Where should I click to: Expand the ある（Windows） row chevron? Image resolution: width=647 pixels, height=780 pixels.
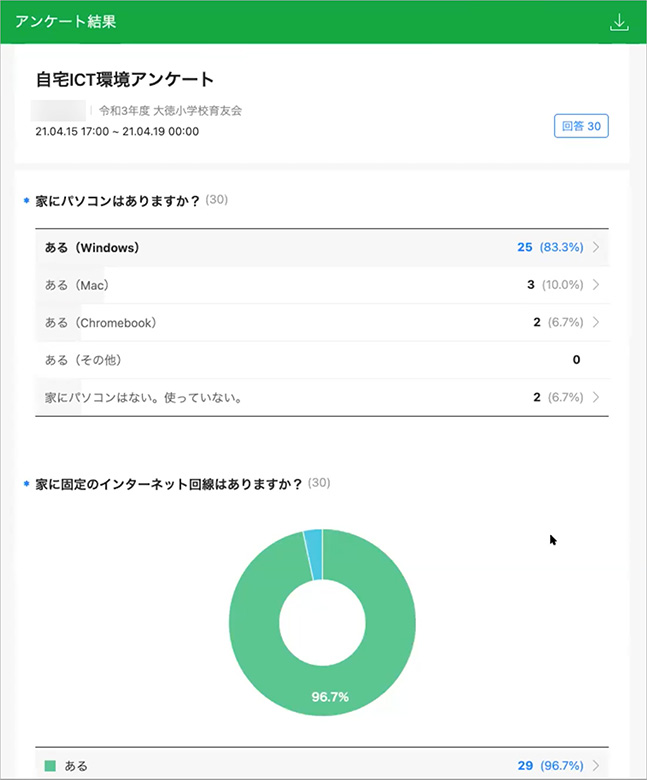tap(596, 247)
